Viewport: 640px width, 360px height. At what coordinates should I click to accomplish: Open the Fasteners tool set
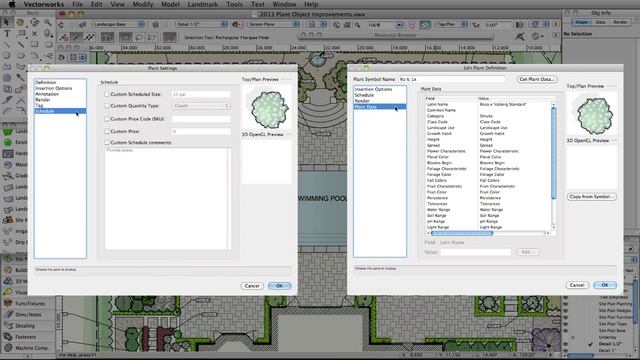pos(25,337)
